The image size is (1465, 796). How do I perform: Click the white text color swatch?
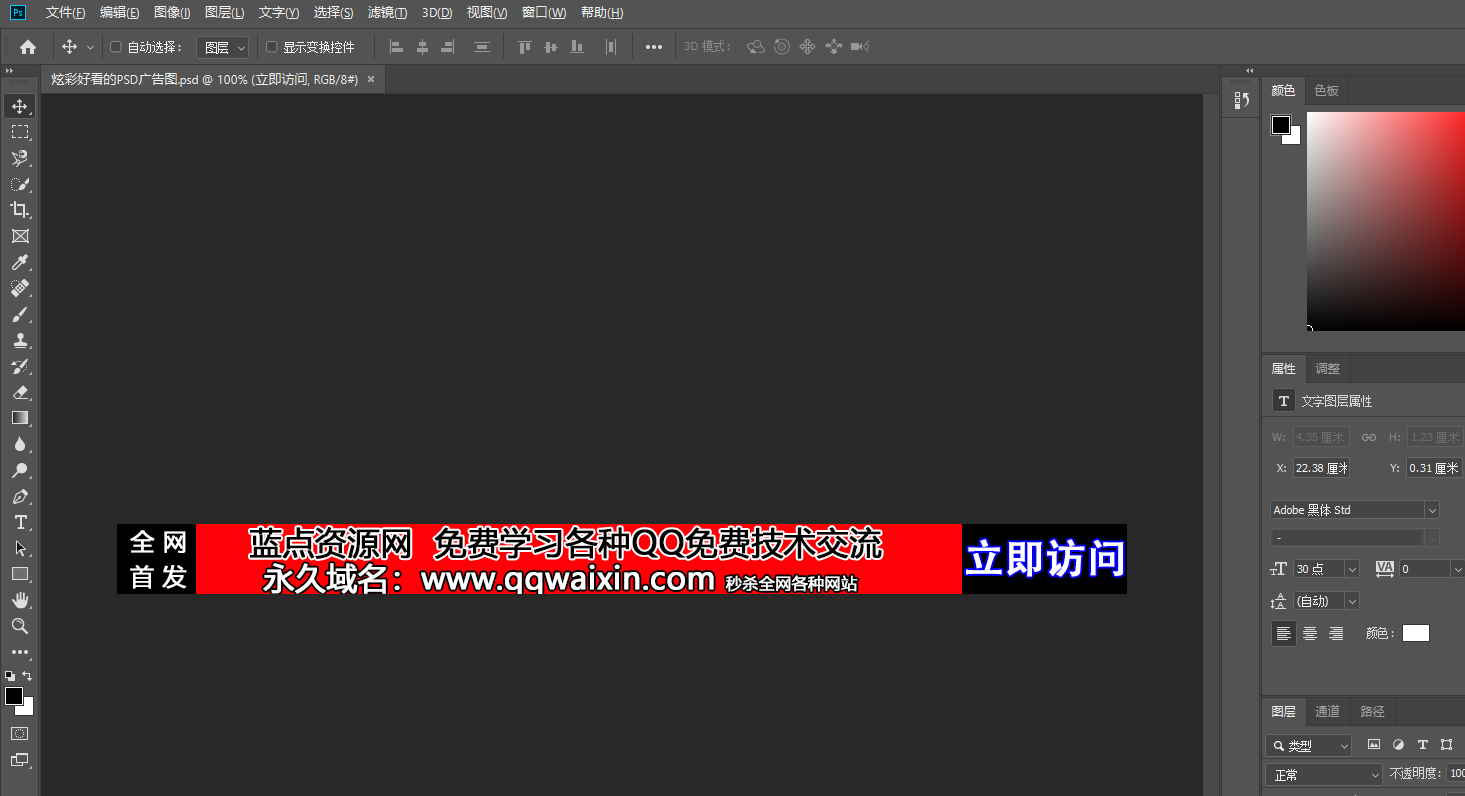coord(1415,633)
